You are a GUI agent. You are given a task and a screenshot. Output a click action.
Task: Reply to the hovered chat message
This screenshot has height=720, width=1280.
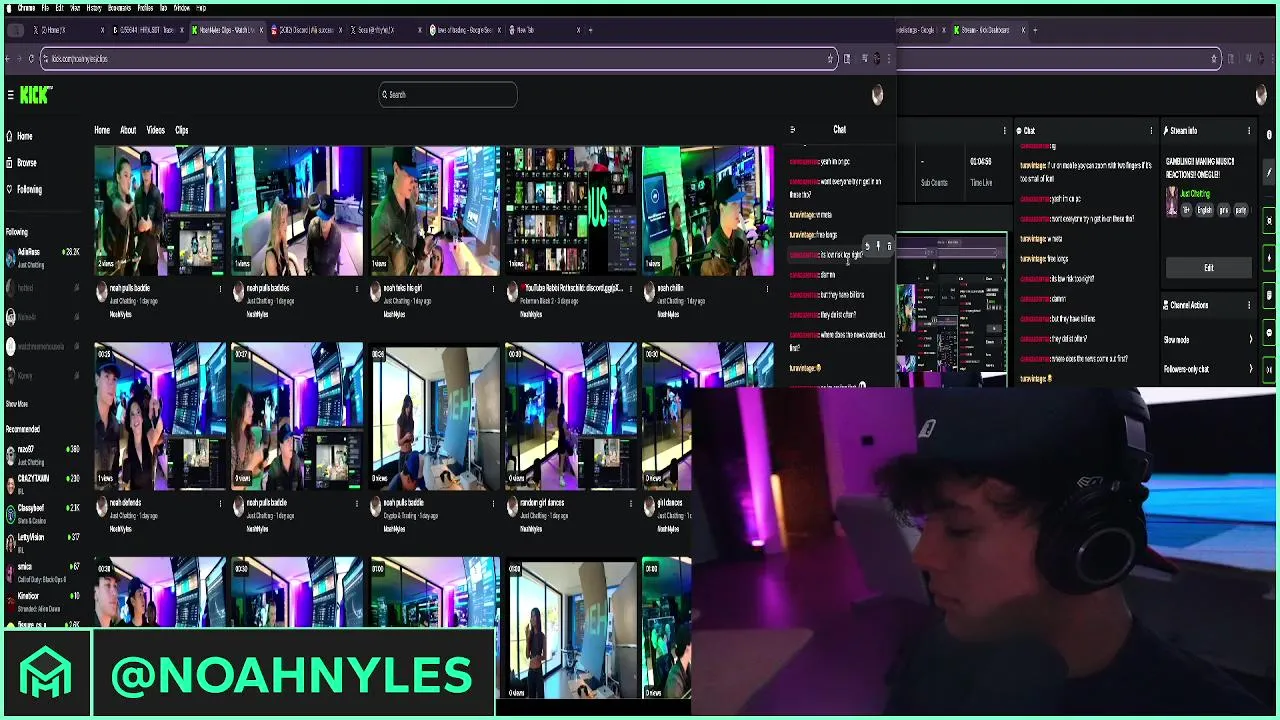point(867,246)
